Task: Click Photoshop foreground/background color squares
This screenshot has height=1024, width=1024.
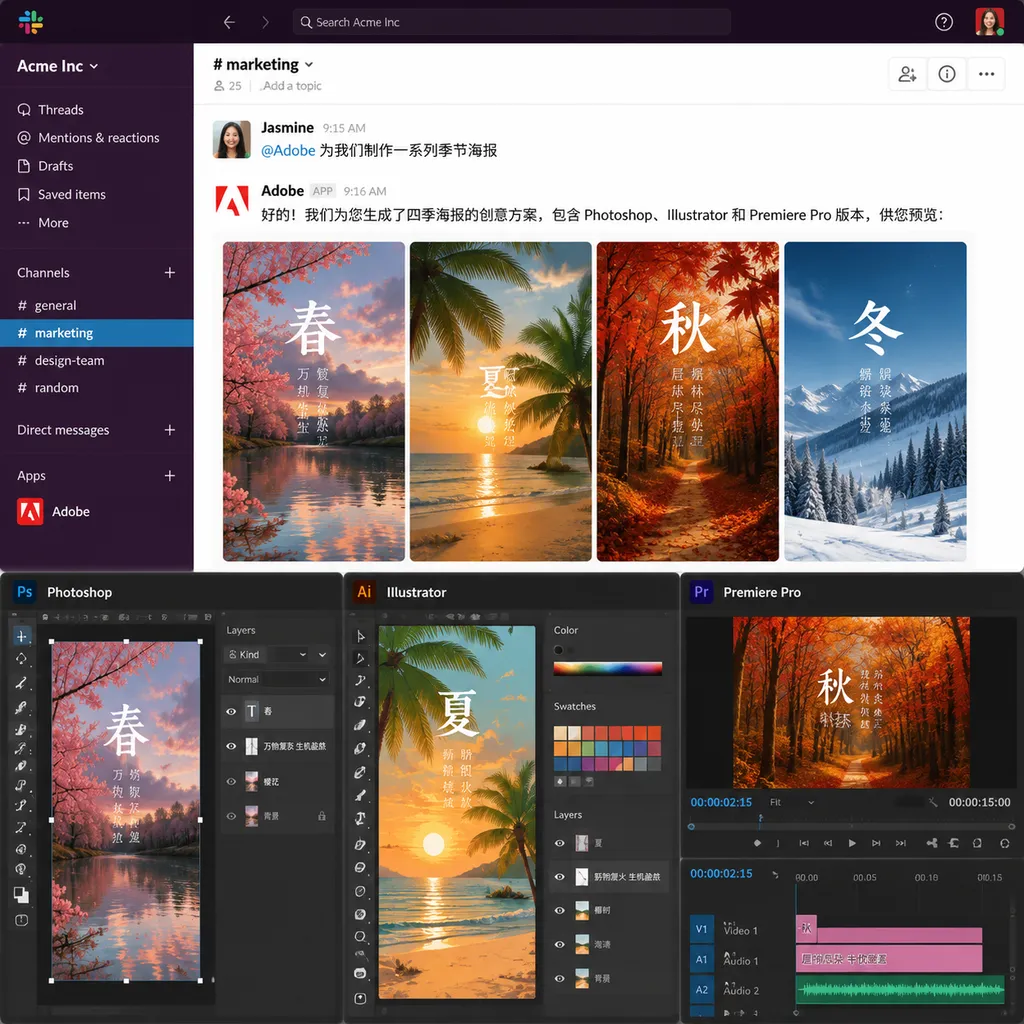Action: 21,895
